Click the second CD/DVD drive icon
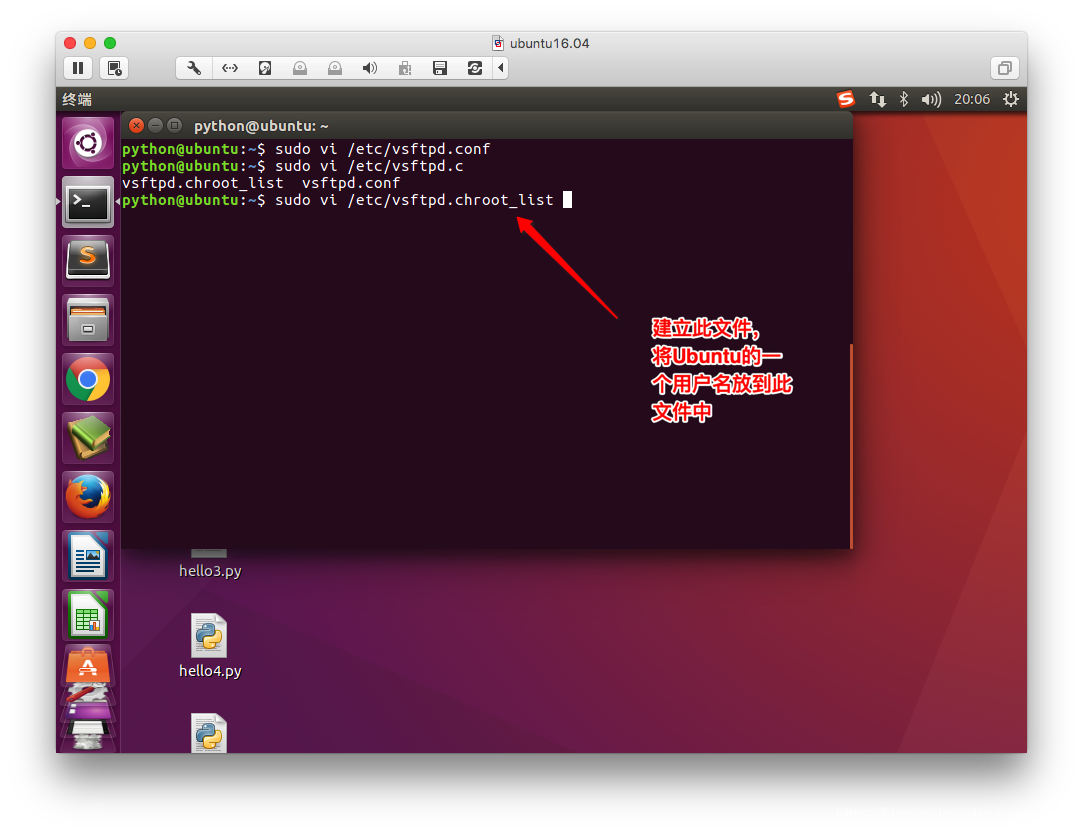This screenshot has width=1083, height=833. 335,68
